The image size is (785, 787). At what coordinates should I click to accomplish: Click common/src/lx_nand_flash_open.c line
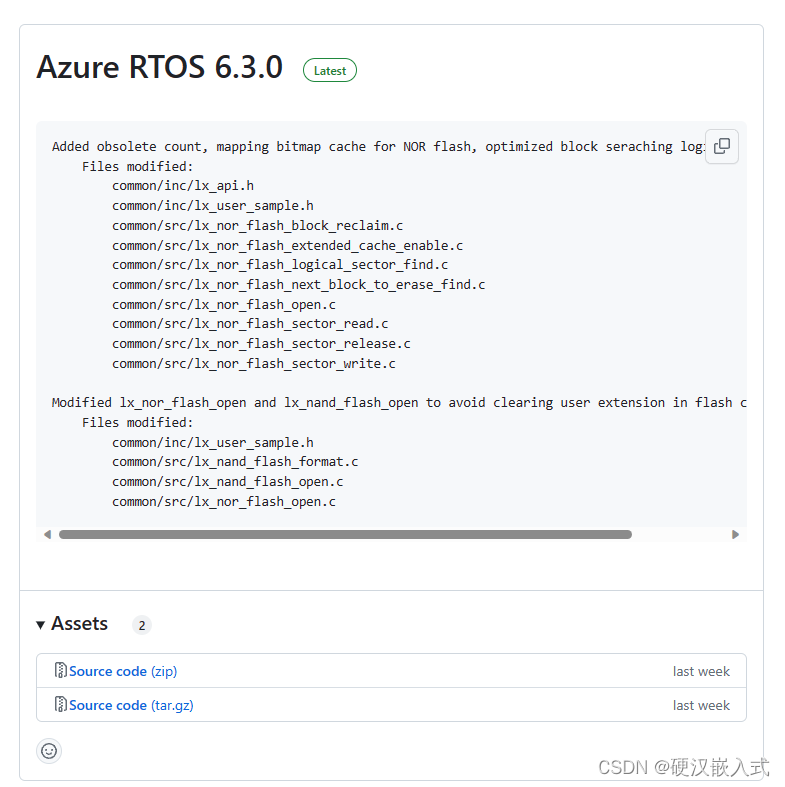pos(227,482)
